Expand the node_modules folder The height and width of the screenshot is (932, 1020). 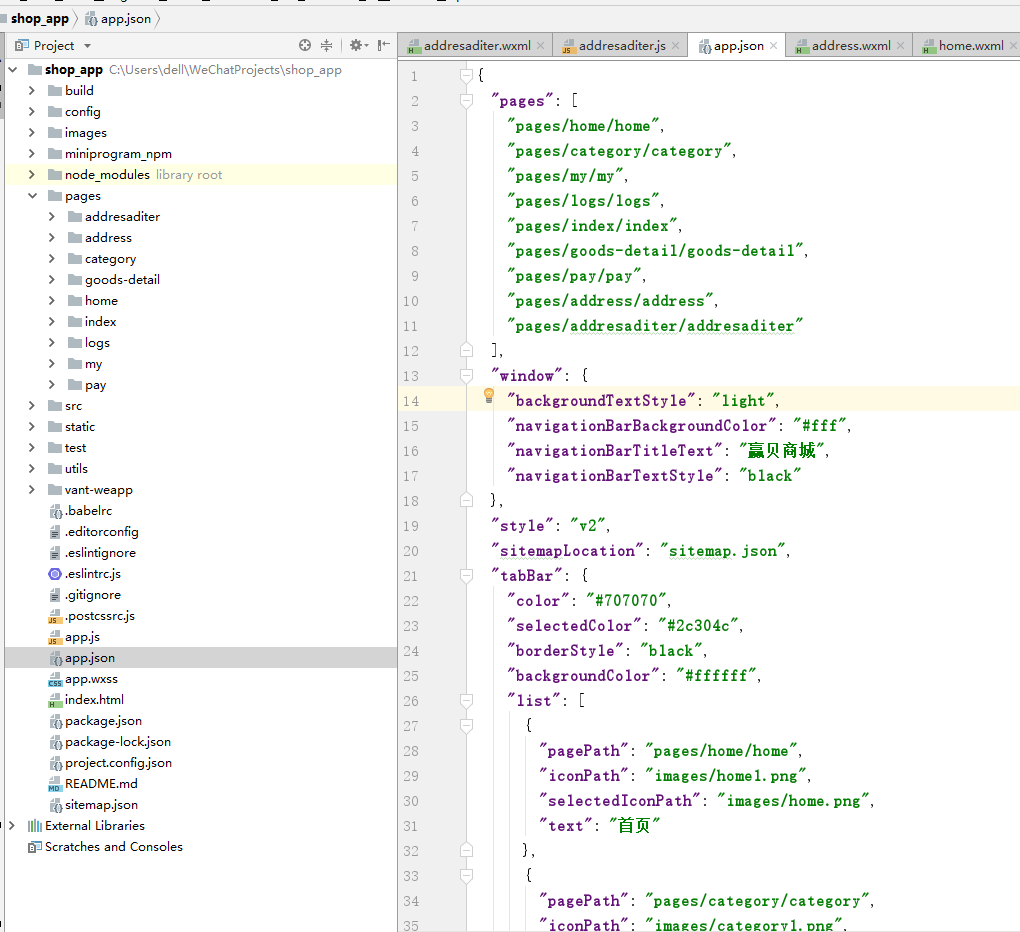pyautogui.click(x=32, y=175)
